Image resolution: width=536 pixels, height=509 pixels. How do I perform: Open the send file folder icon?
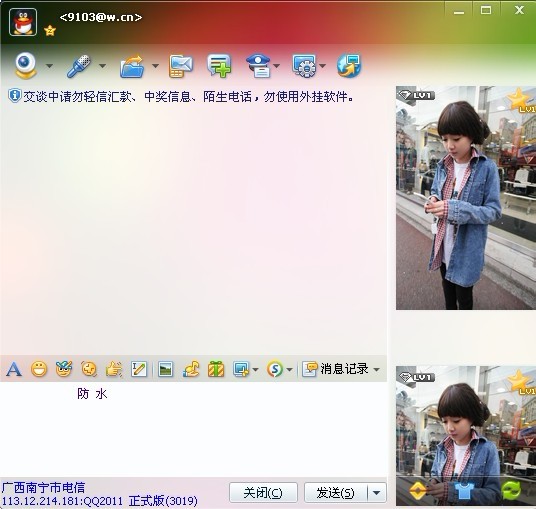coord(132,66)
